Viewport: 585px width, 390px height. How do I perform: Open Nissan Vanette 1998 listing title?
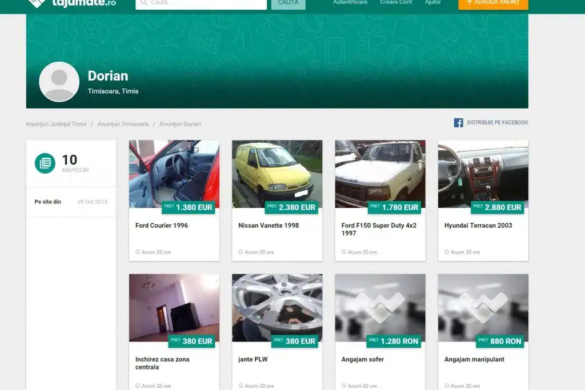click(269, 225)
